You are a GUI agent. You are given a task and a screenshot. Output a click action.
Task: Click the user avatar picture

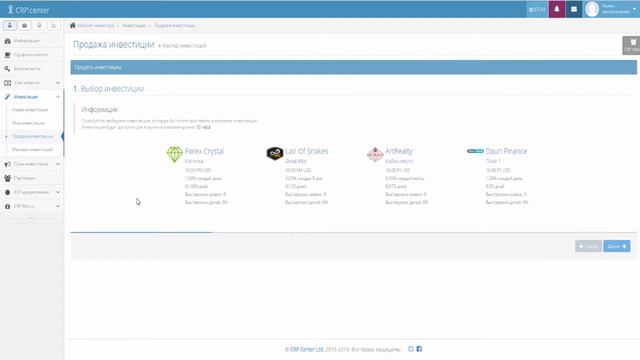[592, 9]
